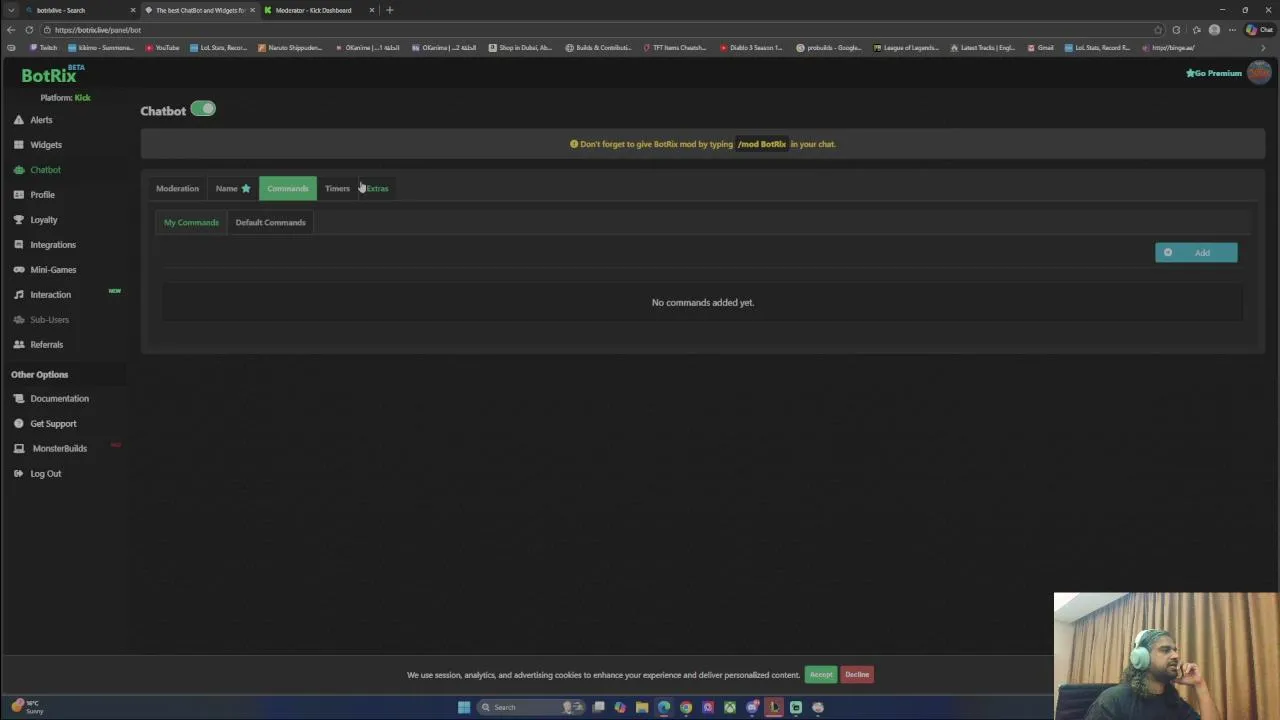Switch to the Moderator Kick Dashboard browser tab
Viewport: 1280px width, 720px height.
coord(318,10)
